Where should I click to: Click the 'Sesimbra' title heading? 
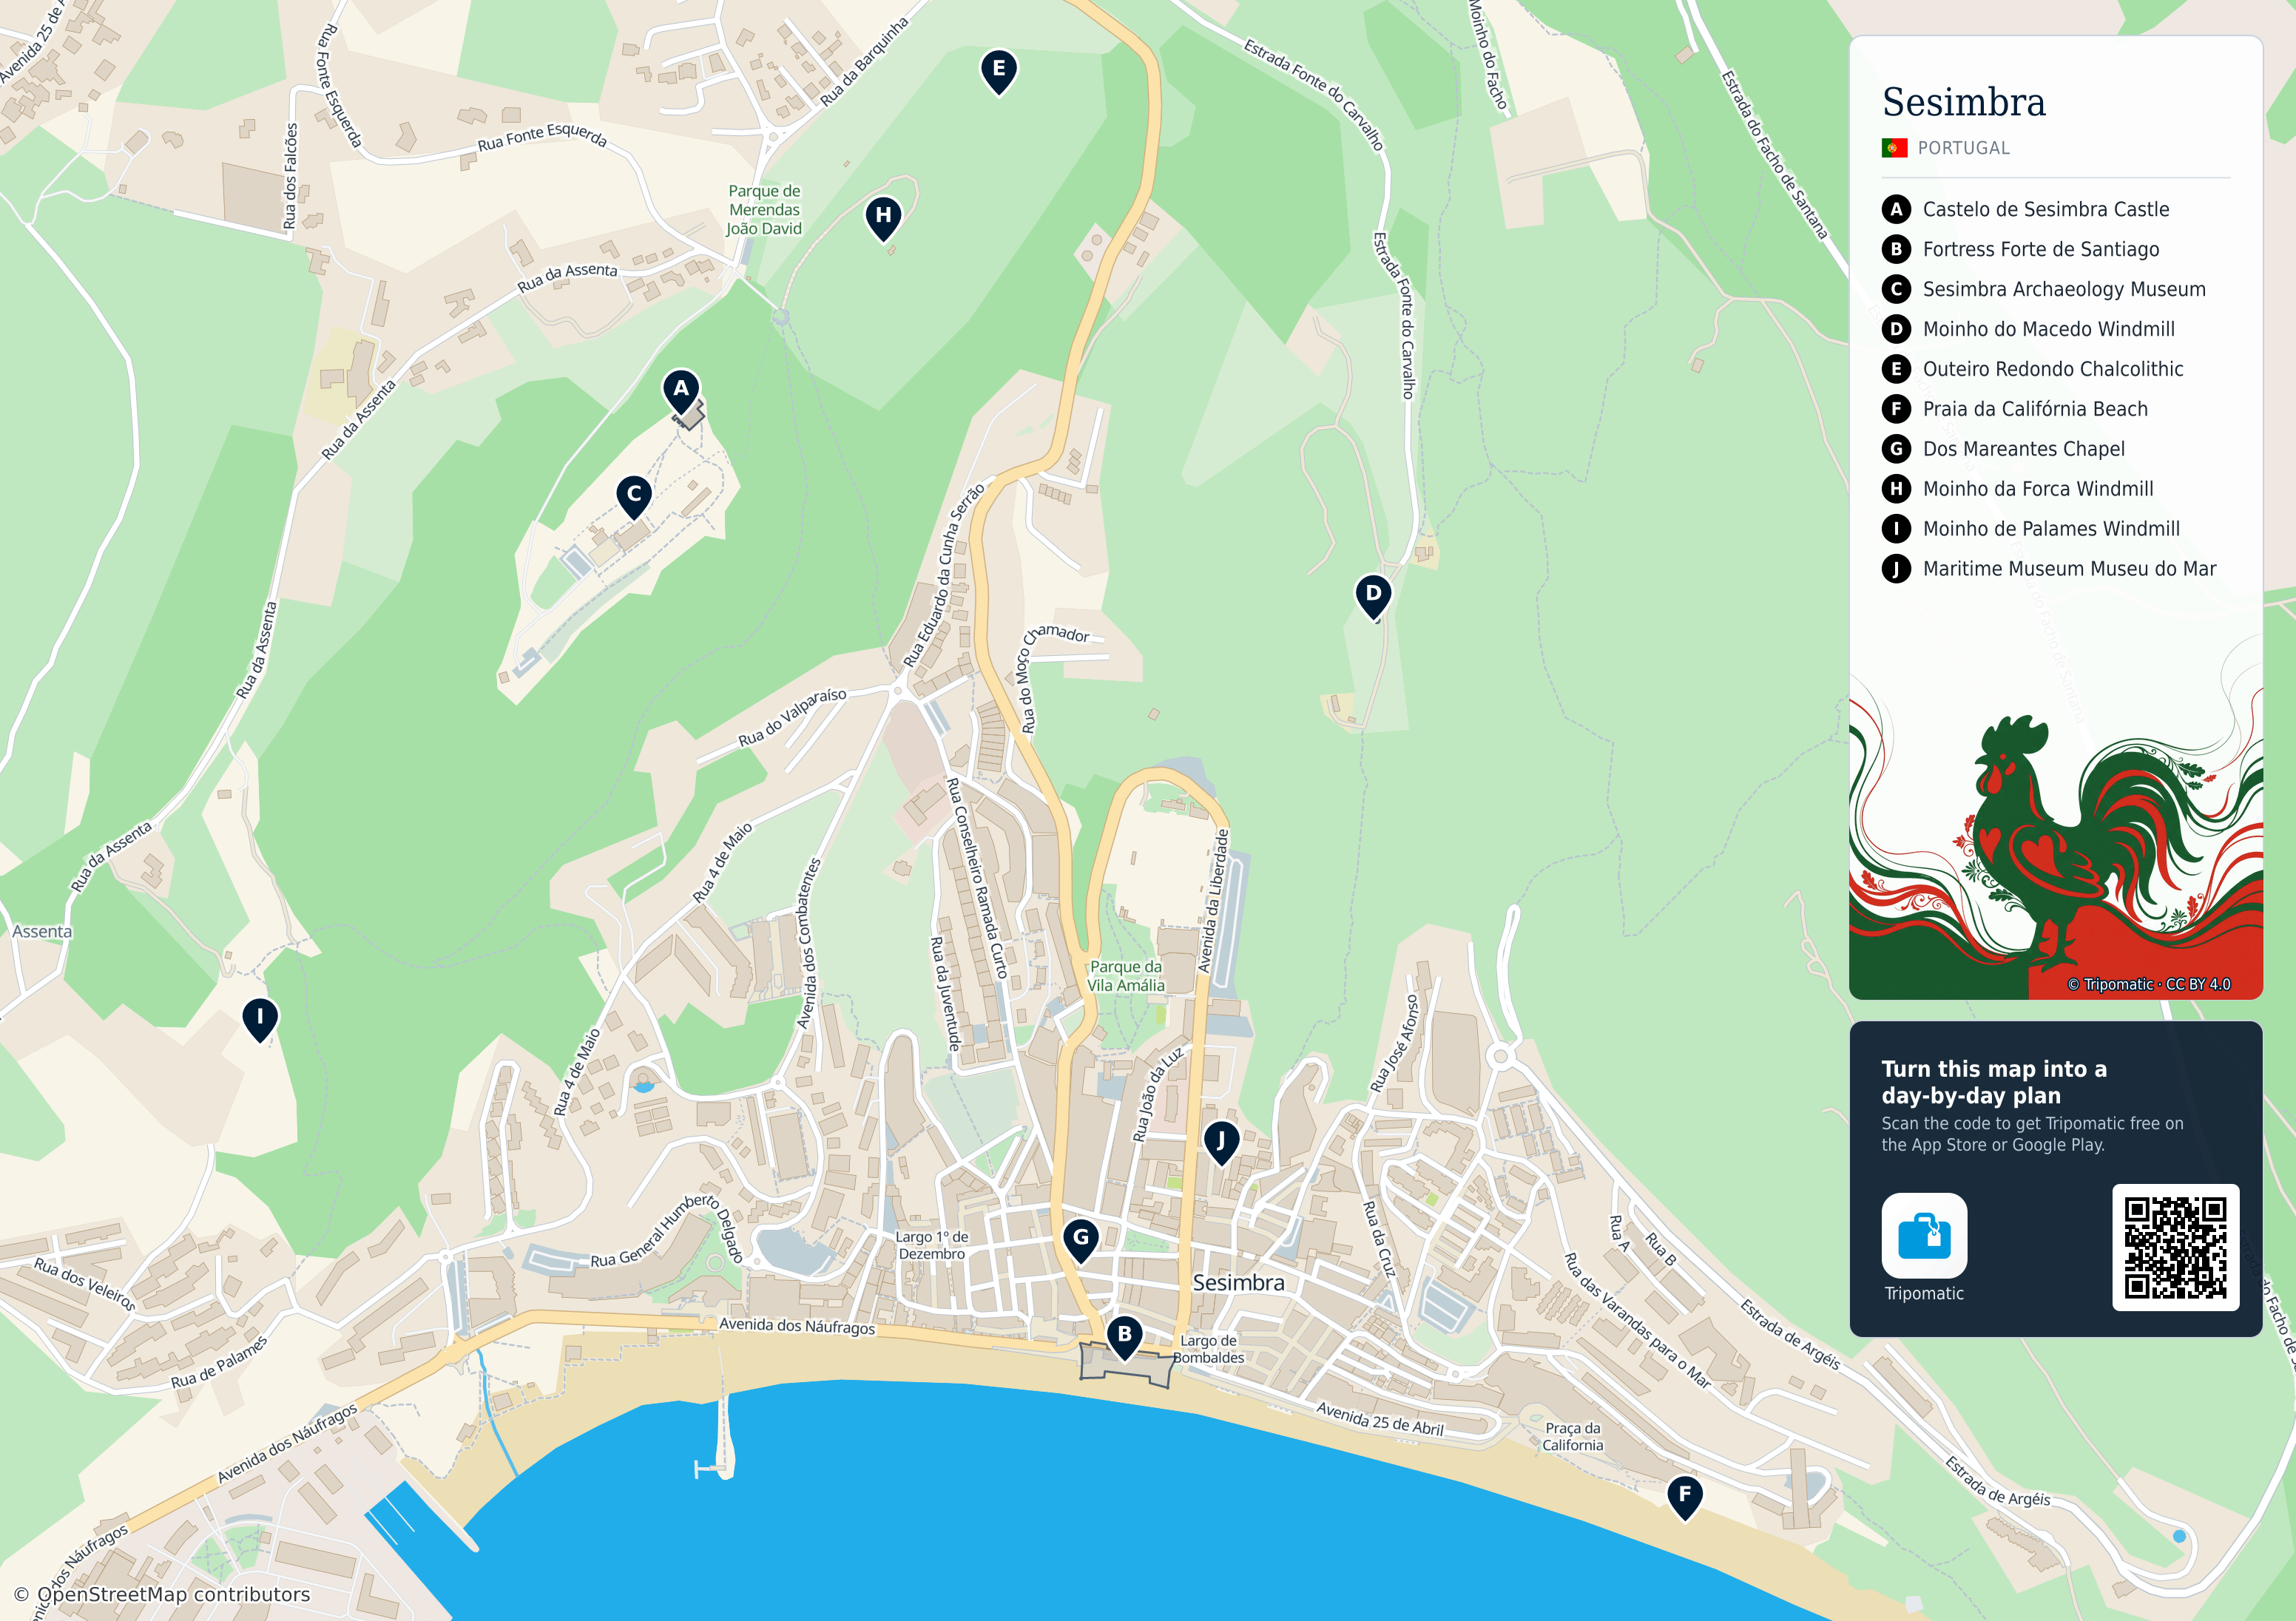[1963, 102]
